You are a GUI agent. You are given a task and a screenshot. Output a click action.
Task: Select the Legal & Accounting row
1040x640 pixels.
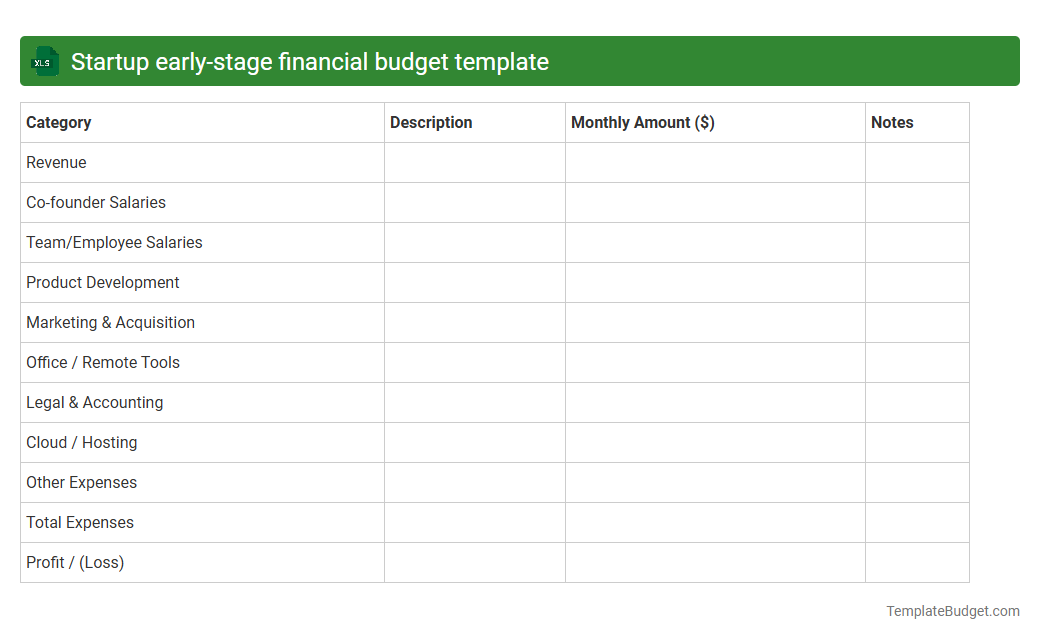point(94,402)
